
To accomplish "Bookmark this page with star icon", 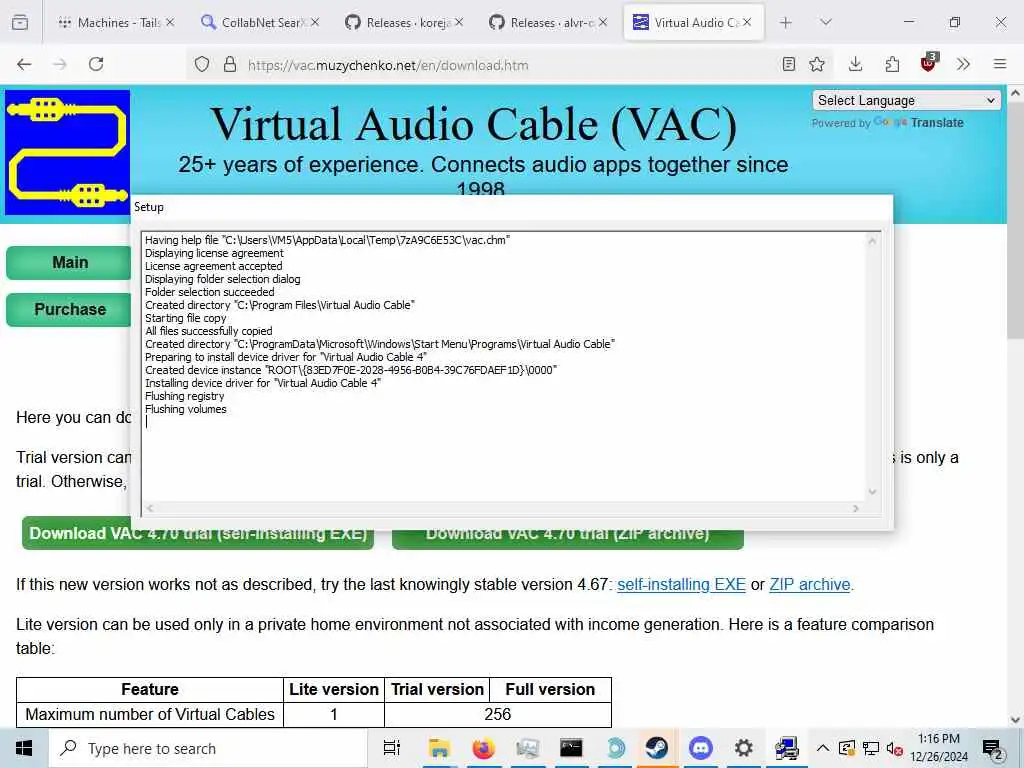I will (817, 64).
